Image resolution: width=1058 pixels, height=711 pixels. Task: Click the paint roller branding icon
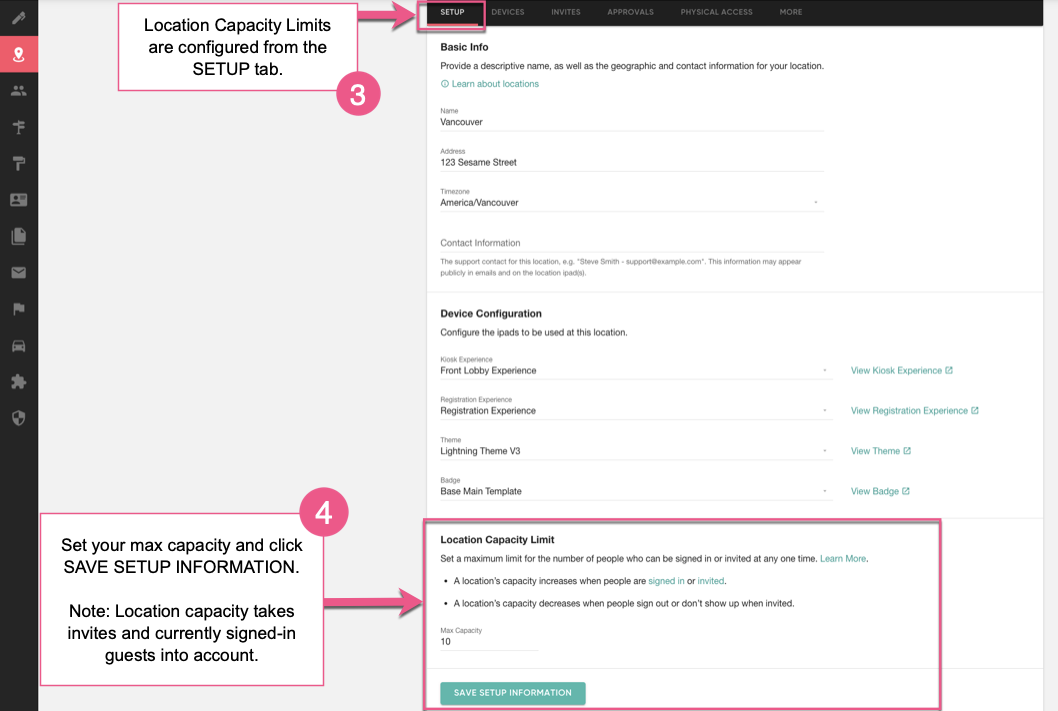tap(18, 162)
